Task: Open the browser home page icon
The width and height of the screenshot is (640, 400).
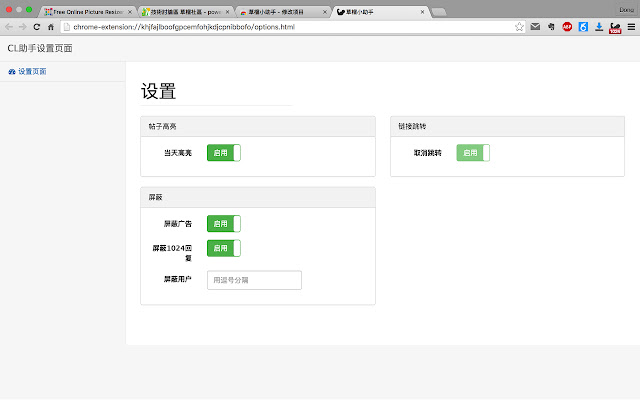Action: pyautogui.click(x=51, y=27)
